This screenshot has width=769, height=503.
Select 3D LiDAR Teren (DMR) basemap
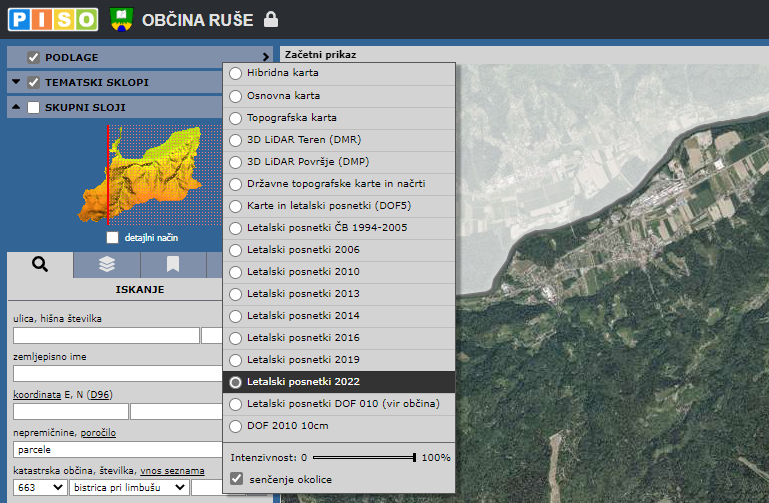tap(236, 139)
